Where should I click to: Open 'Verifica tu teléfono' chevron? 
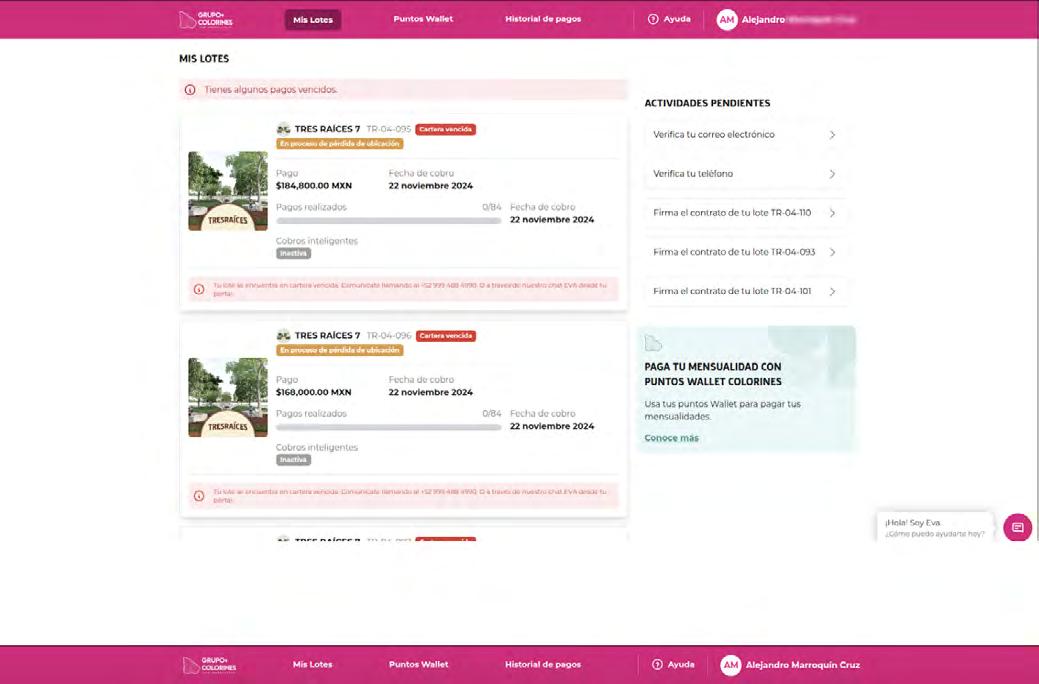[x=832, y=174]
